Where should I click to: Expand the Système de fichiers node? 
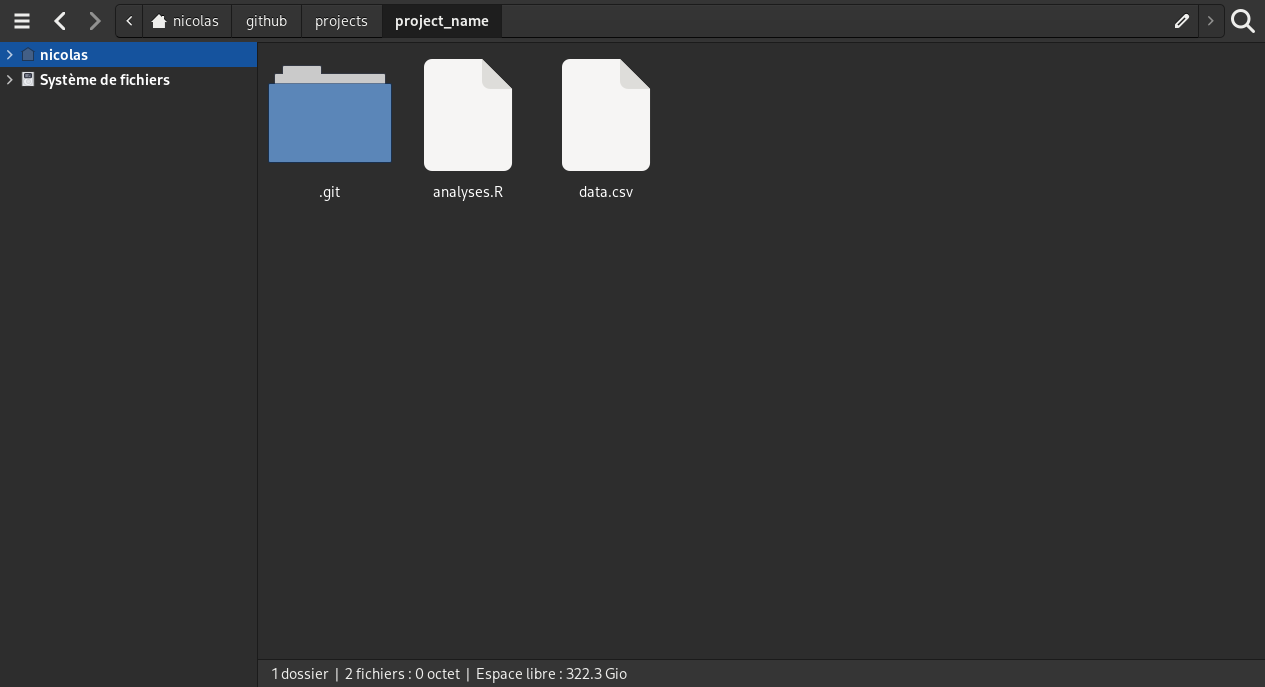(9, 80)
